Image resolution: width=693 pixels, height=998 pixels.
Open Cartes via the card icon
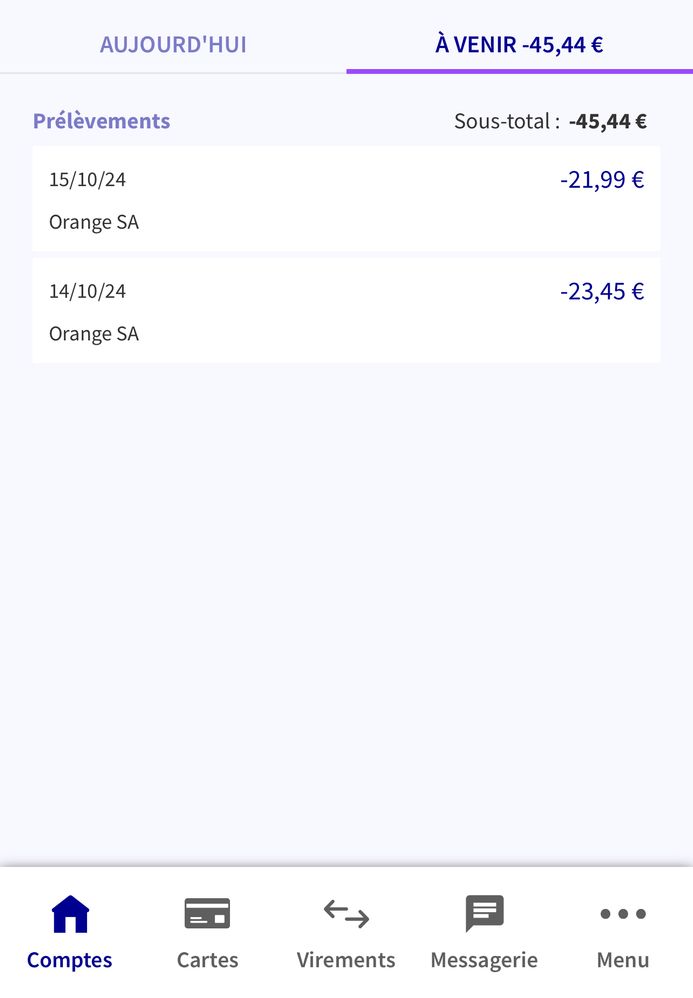click(x=207, y=914)
